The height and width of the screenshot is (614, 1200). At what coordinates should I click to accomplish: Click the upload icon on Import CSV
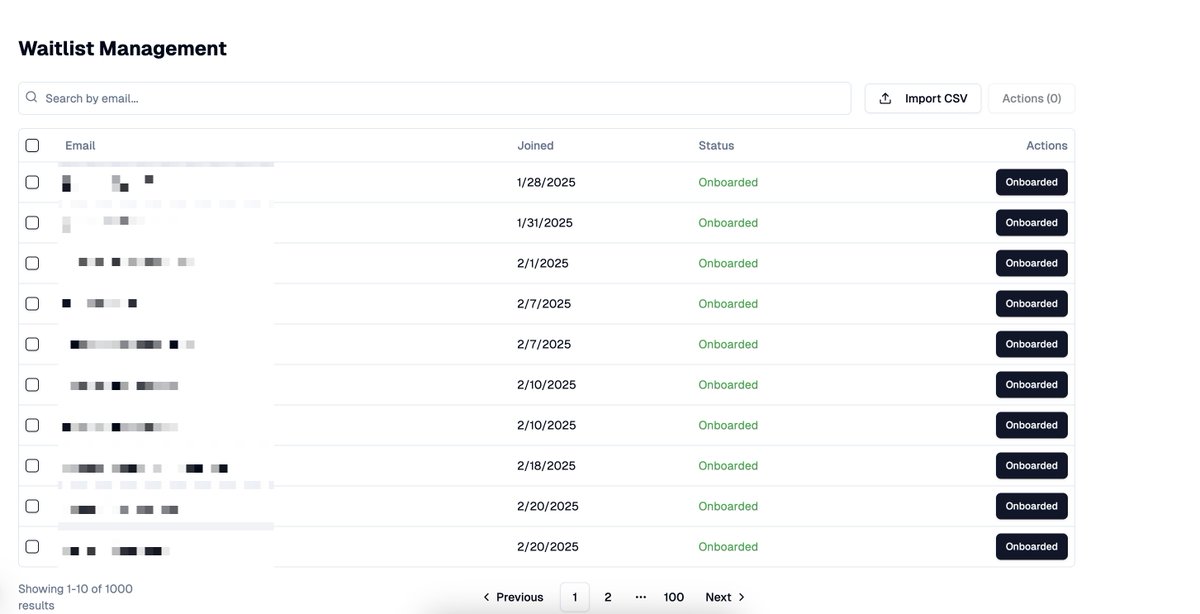(885, 98)
